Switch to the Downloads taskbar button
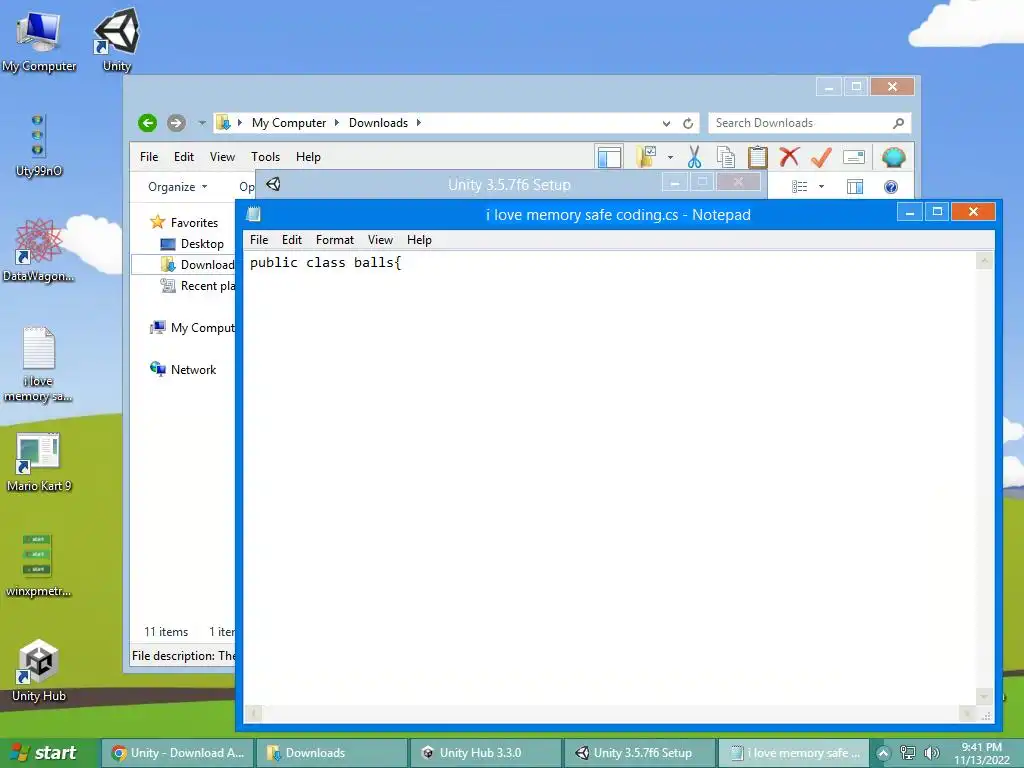This screenshot has width=1024, height=768. point(332,753)
